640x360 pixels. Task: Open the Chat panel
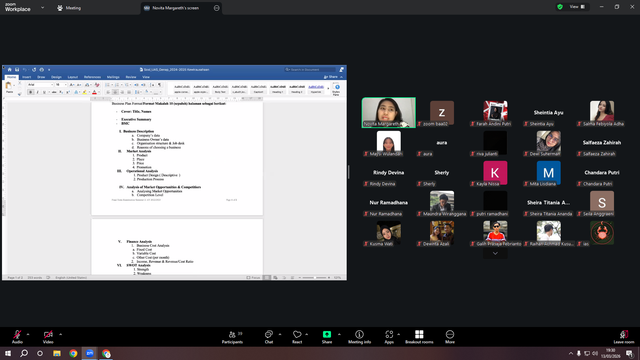coord(269,337)
